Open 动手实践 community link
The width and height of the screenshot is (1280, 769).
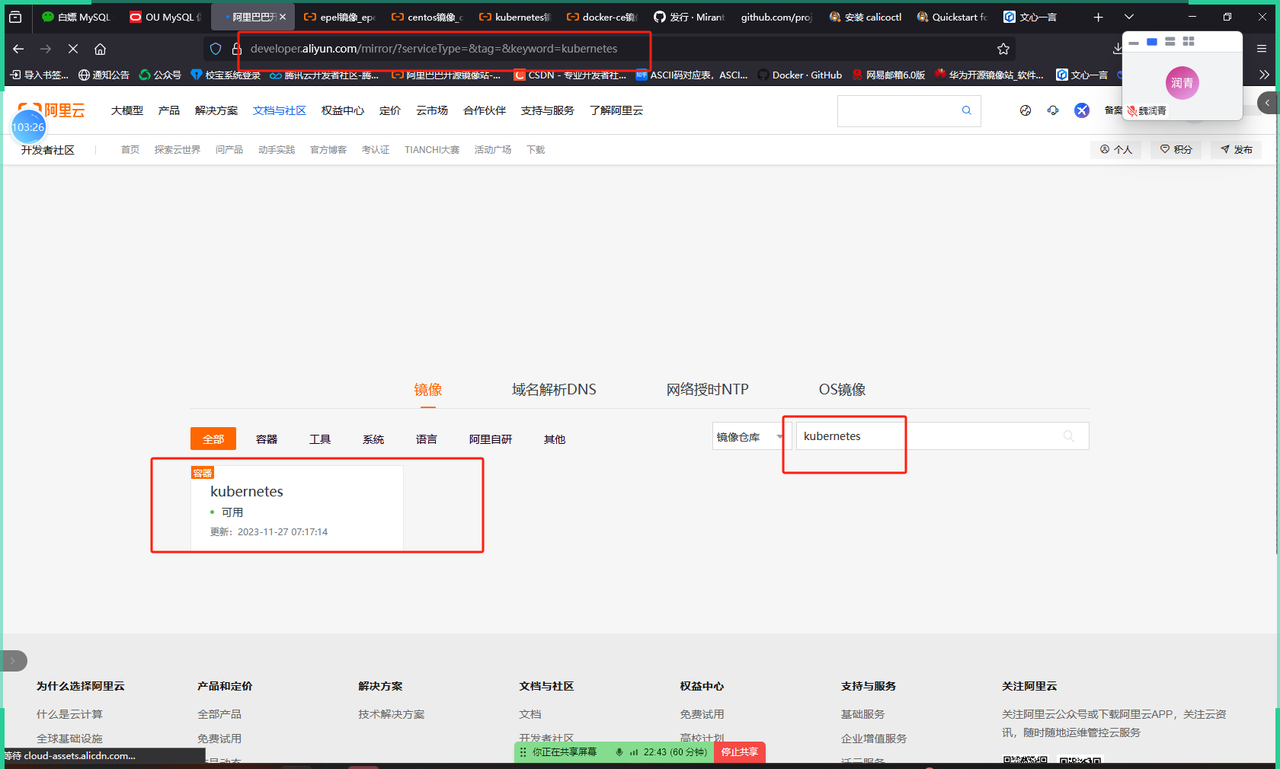[276, 150]
